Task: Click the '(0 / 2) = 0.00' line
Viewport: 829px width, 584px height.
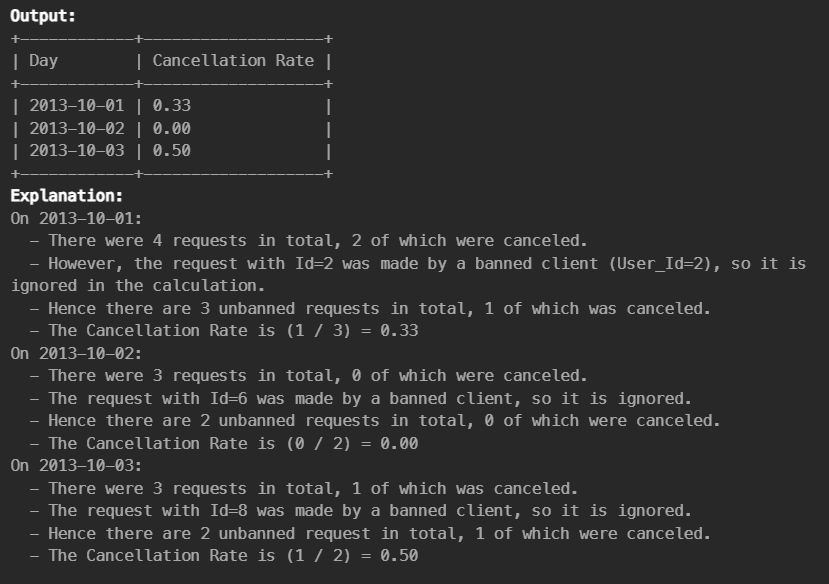Action: (224, 443)
